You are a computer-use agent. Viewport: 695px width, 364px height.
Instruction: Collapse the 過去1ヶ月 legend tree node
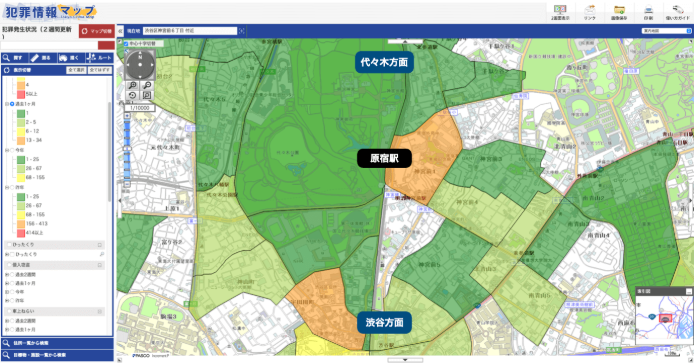point(7,104)
